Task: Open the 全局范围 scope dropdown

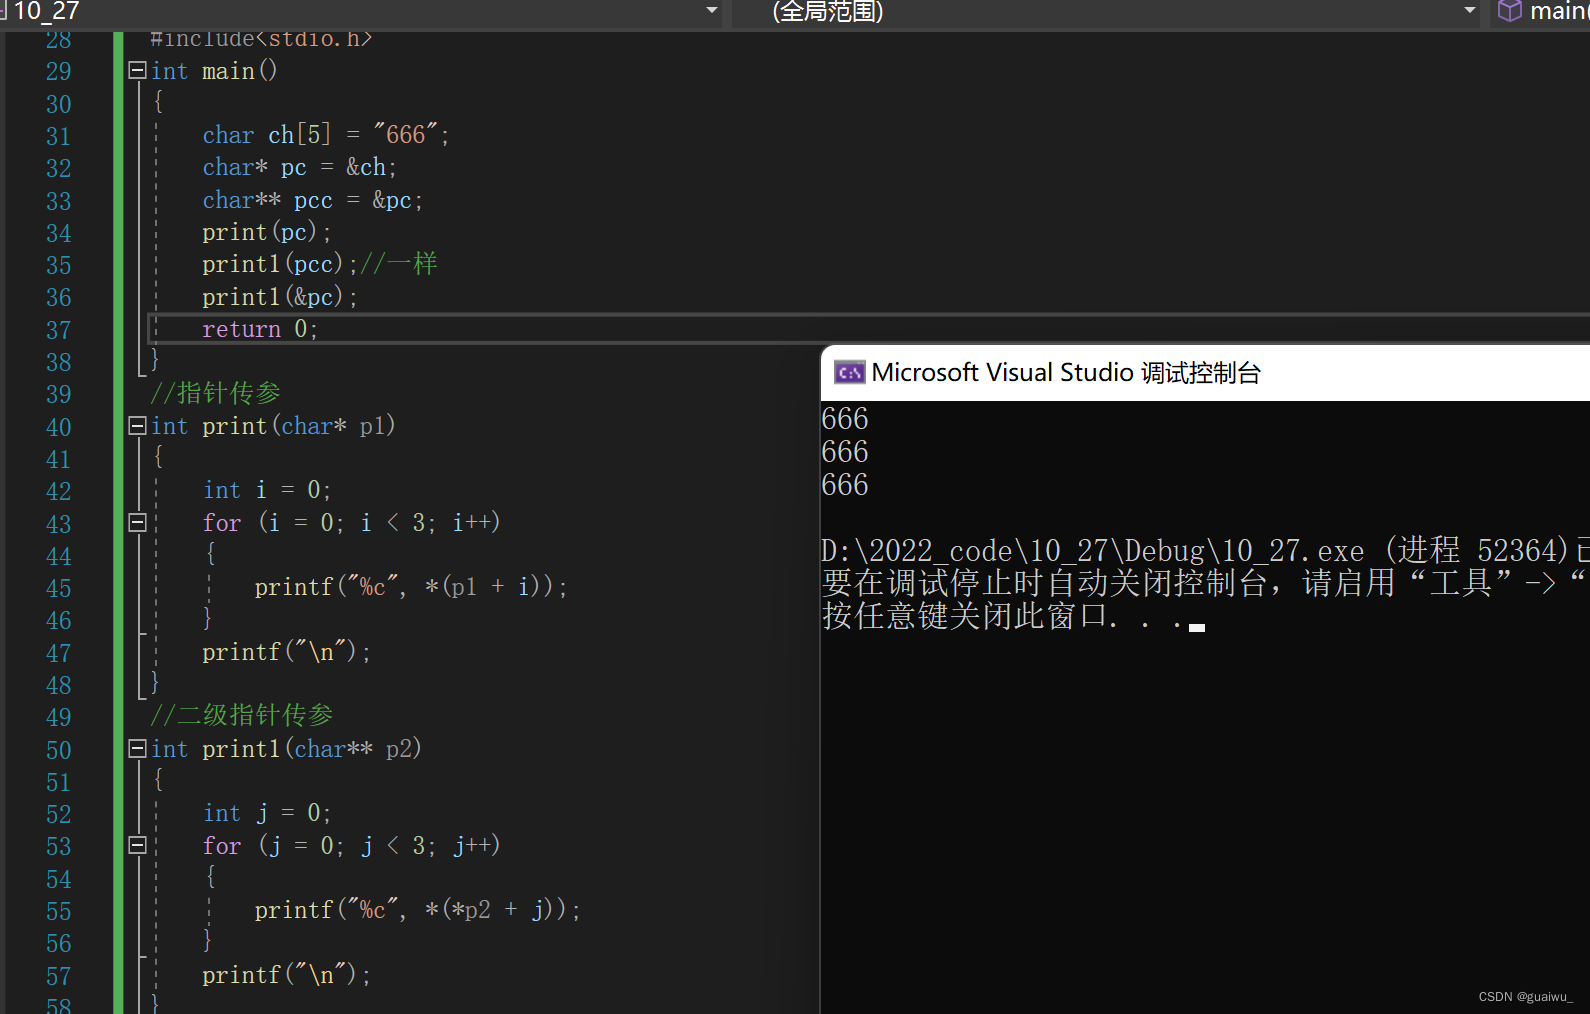Action: click(x=1469, y=11)
